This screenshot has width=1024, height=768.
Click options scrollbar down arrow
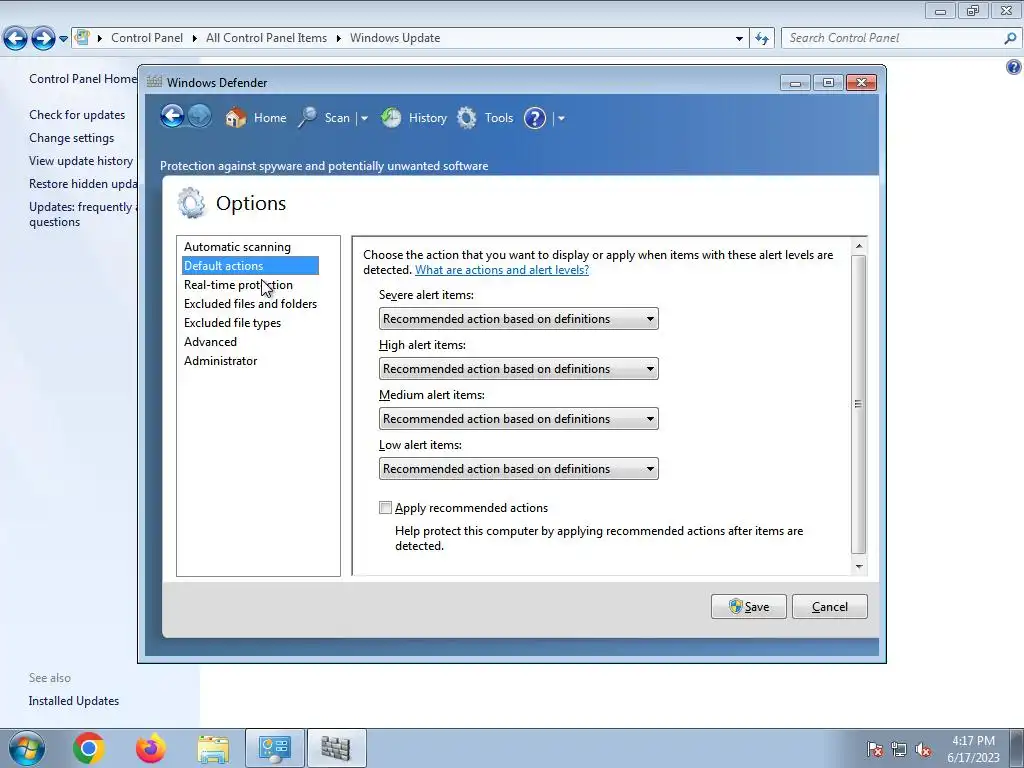tap(859, 567)
